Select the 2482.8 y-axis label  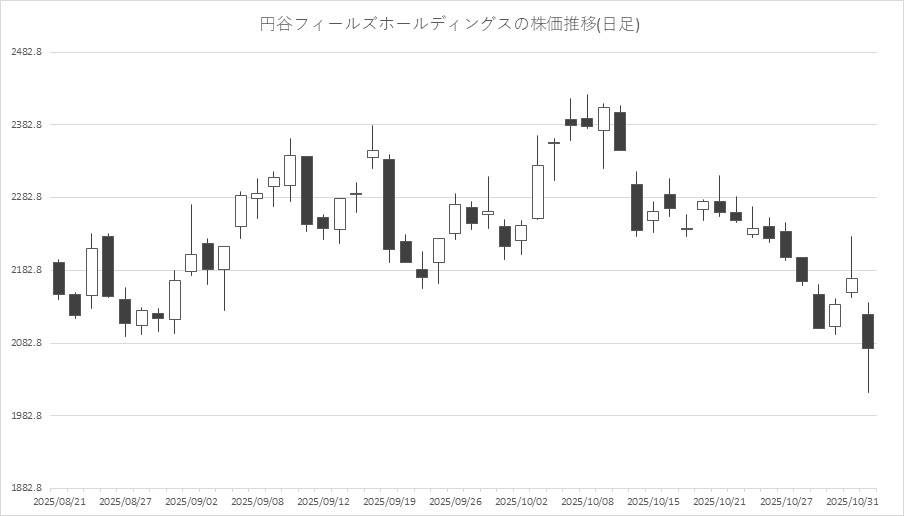click(x=25, y=52)
